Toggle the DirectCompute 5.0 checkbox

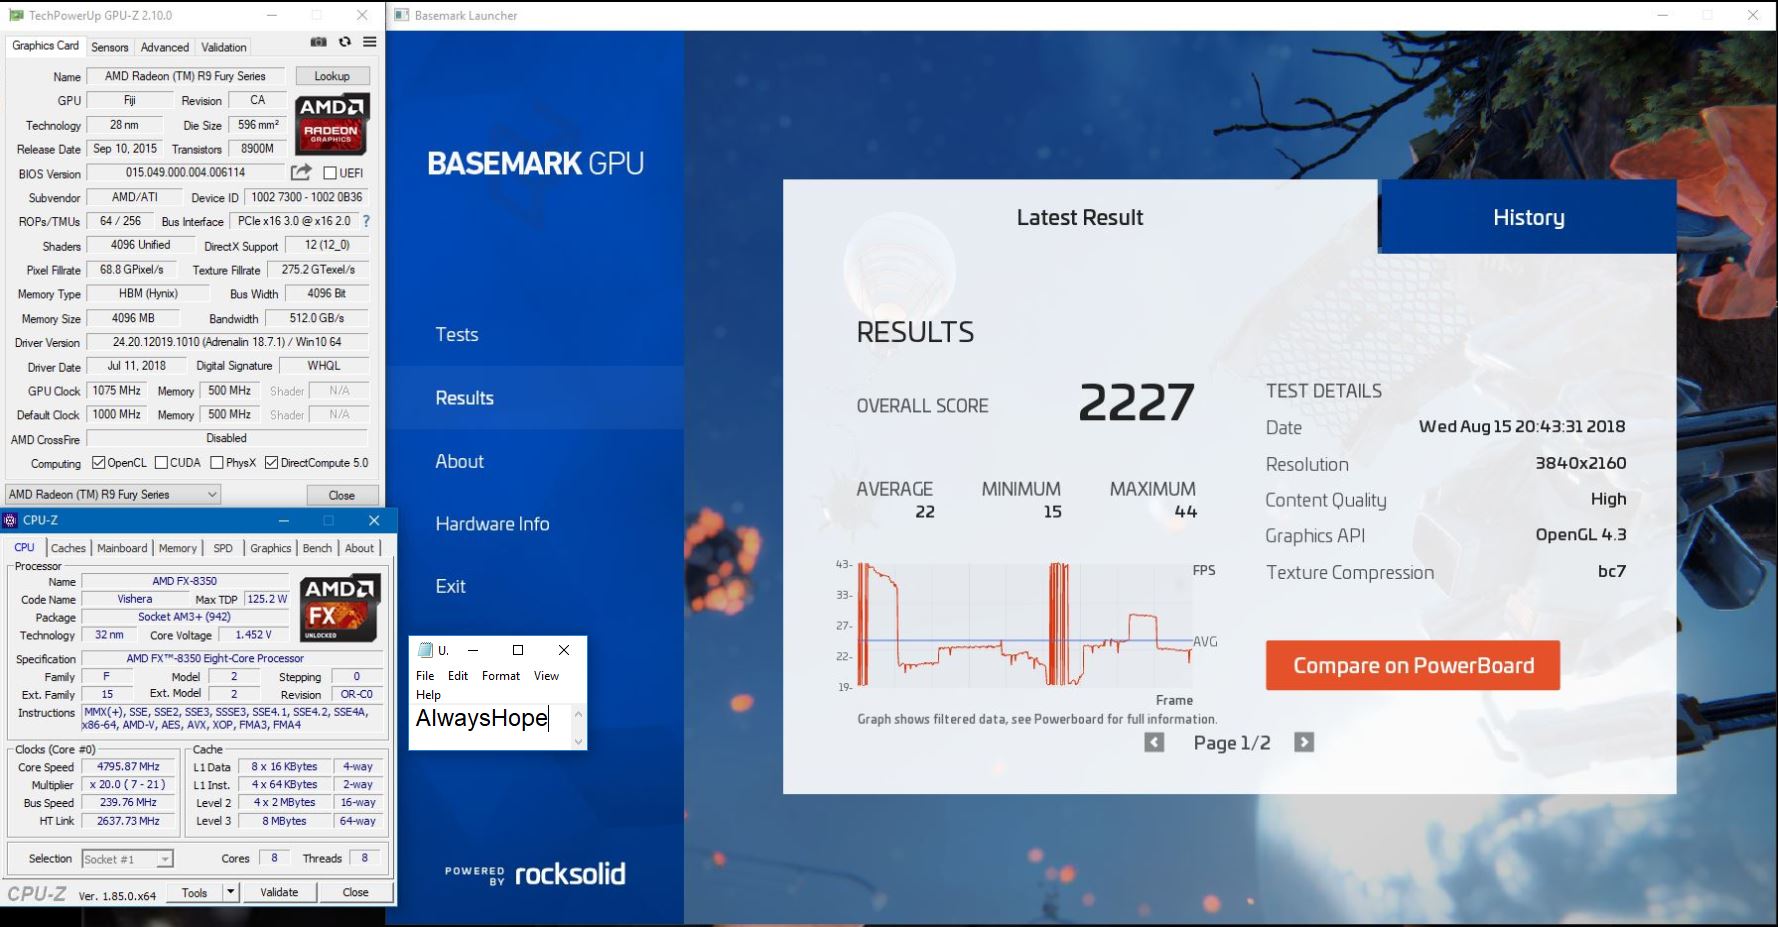pos(271,463)
